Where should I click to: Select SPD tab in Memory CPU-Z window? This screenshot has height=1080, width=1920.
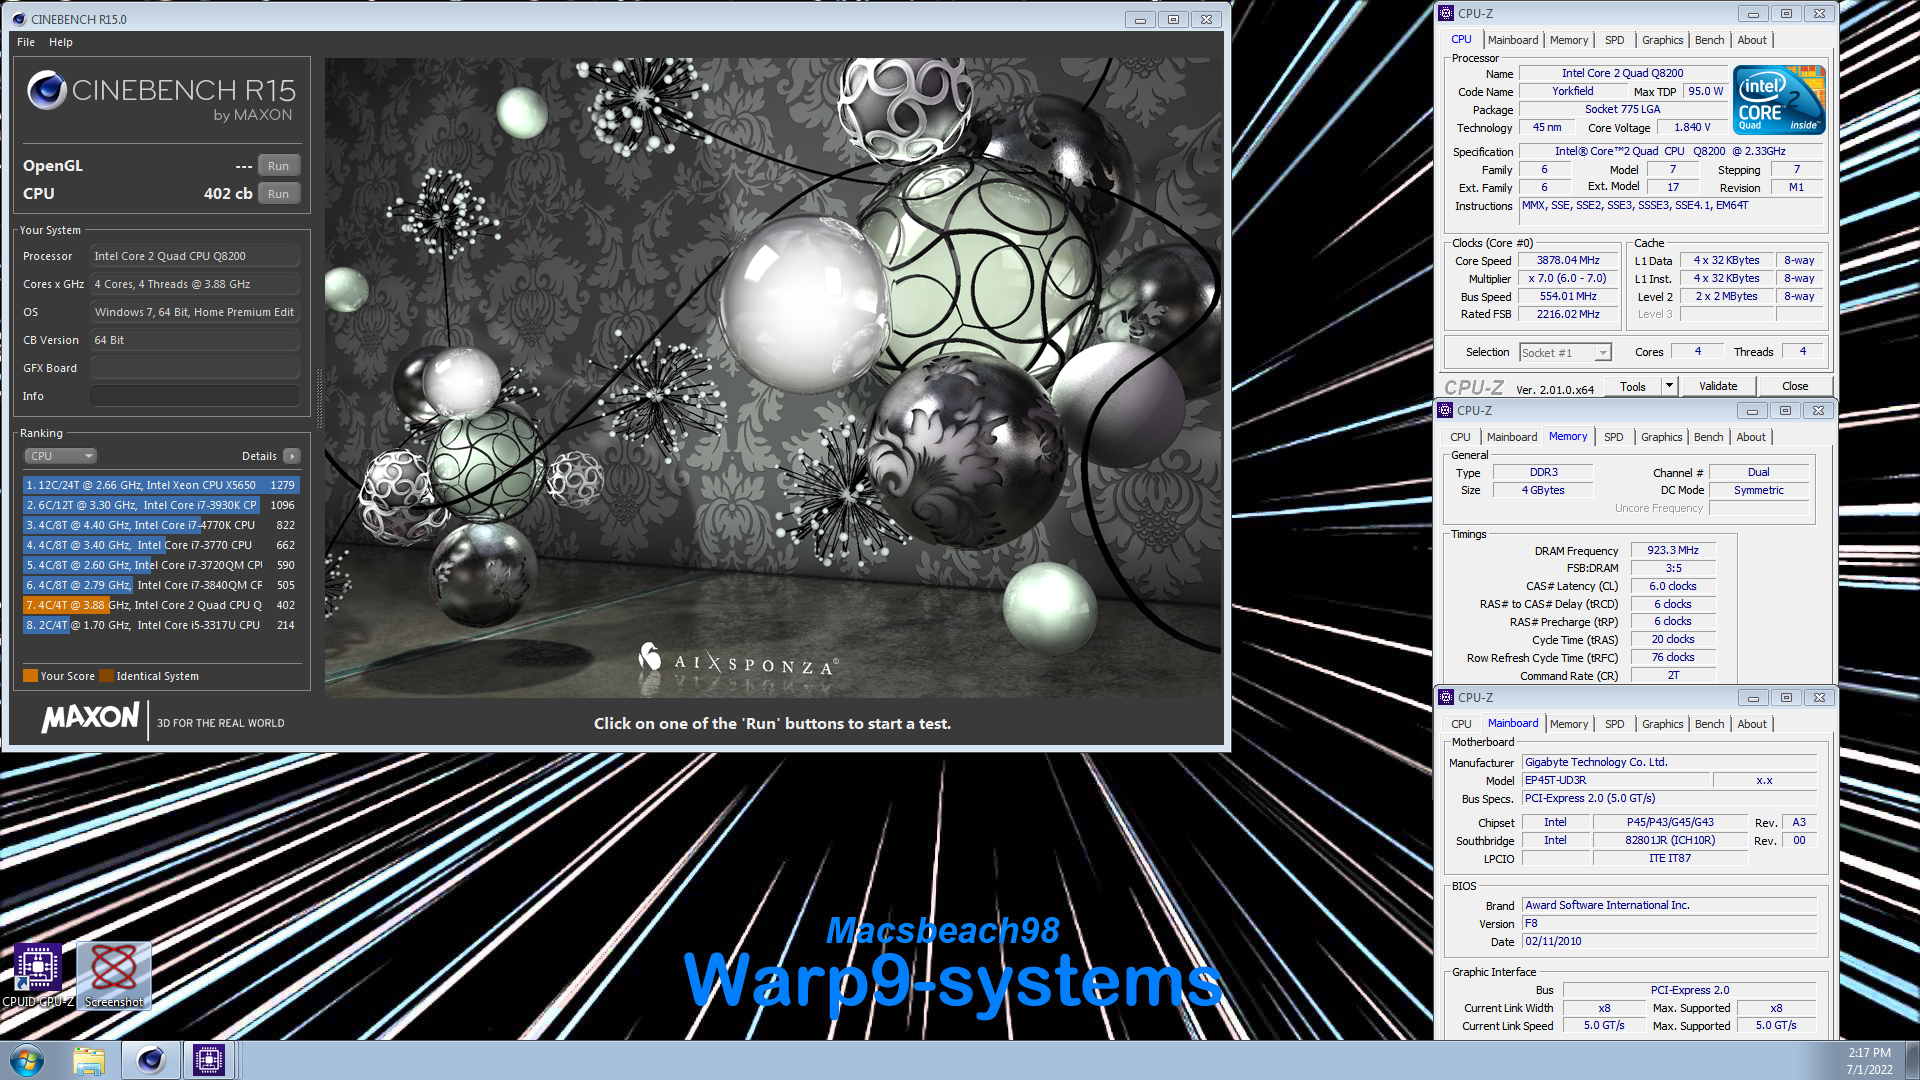click(x=1614, y=437)
